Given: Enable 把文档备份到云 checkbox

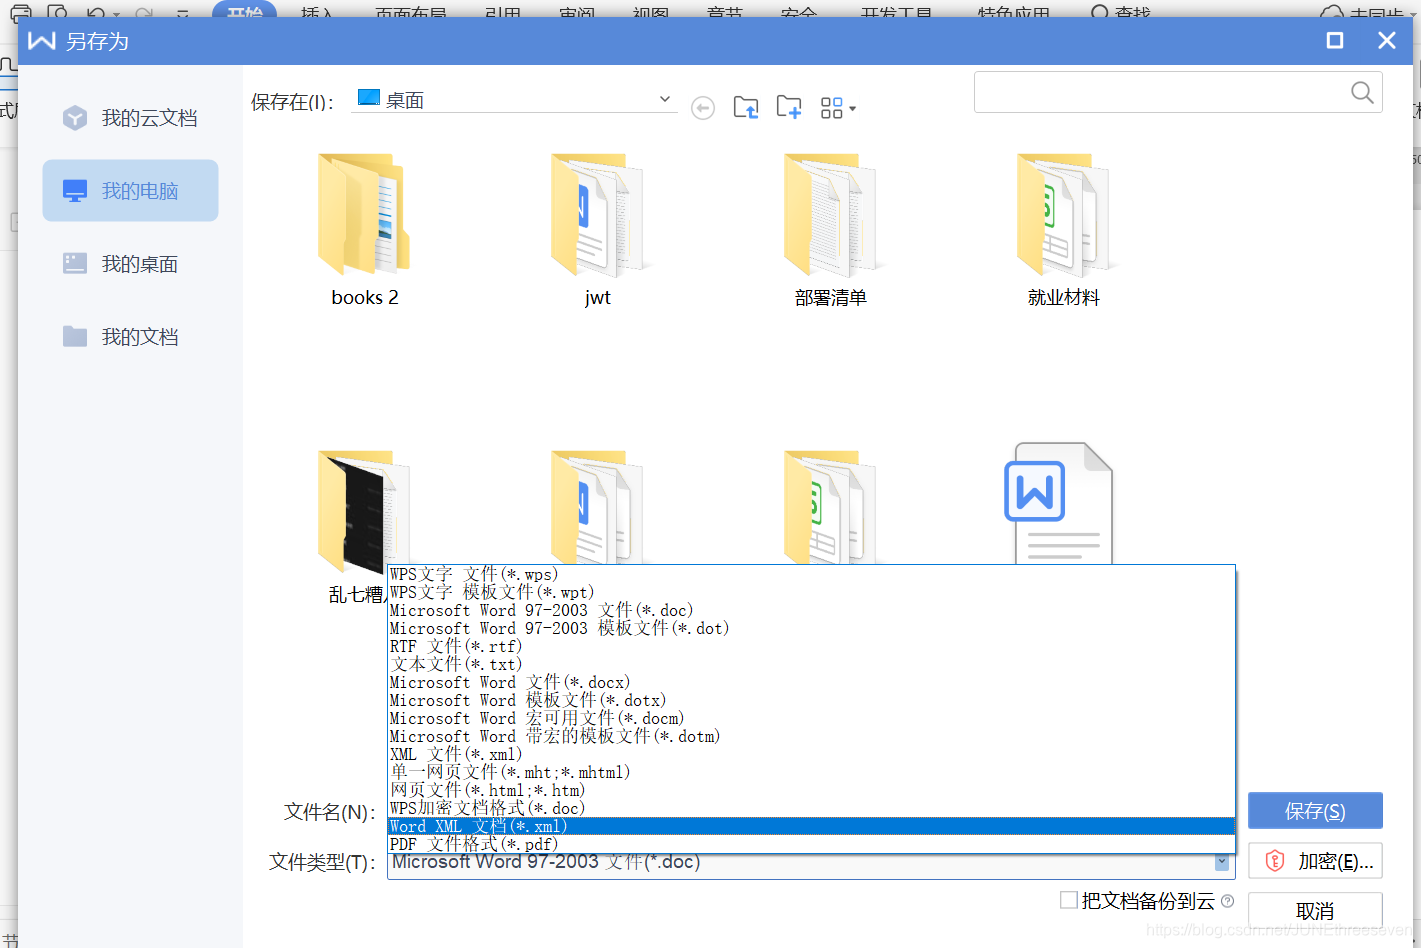Looking at the screenshot, I should point(1069,900).
